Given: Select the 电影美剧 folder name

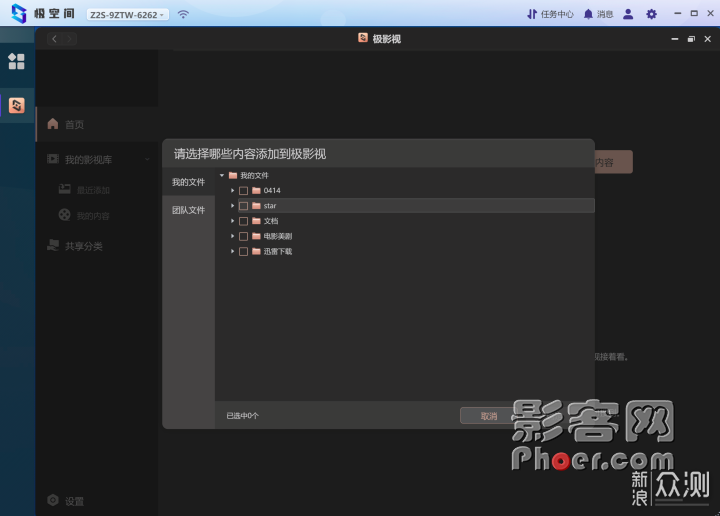Looking at the screenshot, I should tap(278, 236).
